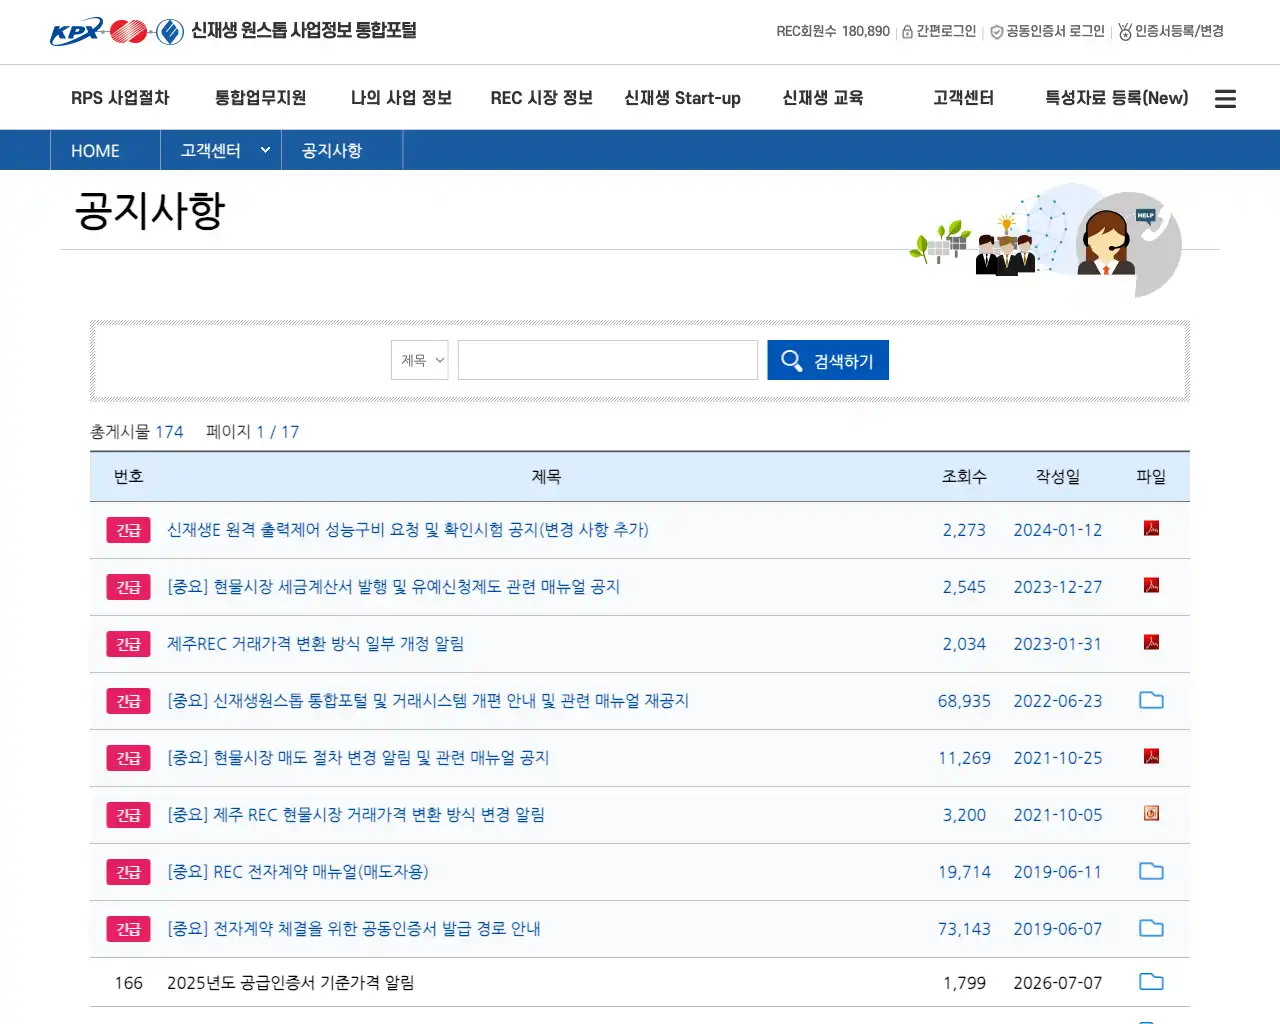Image resolution: width=1280 pixels, height=1024 pixels.
Task: Open the 신재생 교육 menu
Action: [822, 98]
